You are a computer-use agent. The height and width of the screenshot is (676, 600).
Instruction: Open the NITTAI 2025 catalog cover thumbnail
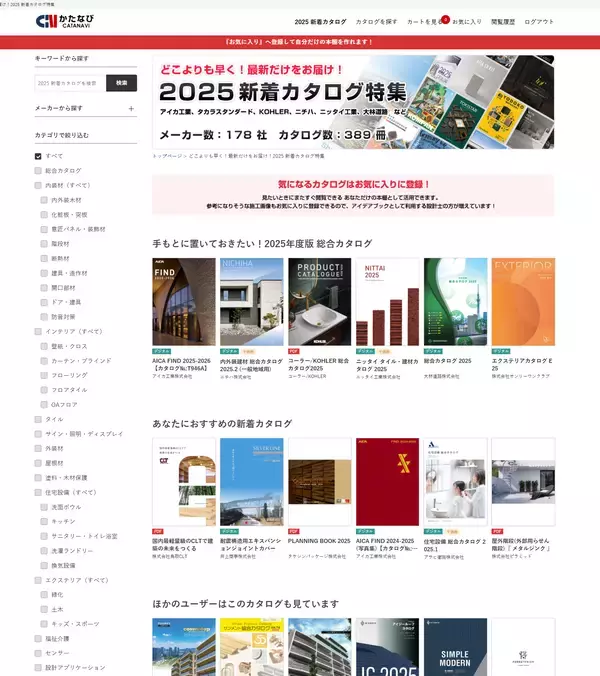tap(388, 302)
